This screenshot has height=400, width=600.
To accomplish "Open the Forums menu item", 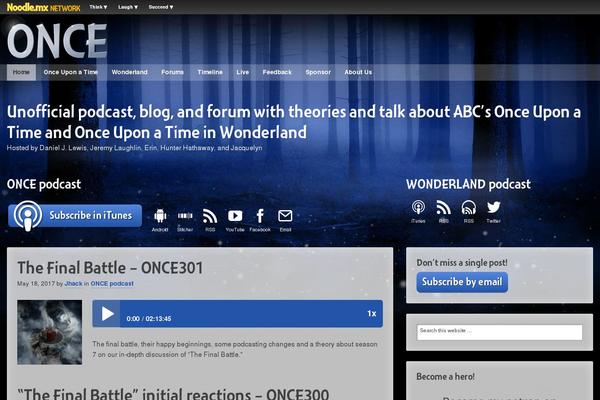I will (x=172, y=72).
